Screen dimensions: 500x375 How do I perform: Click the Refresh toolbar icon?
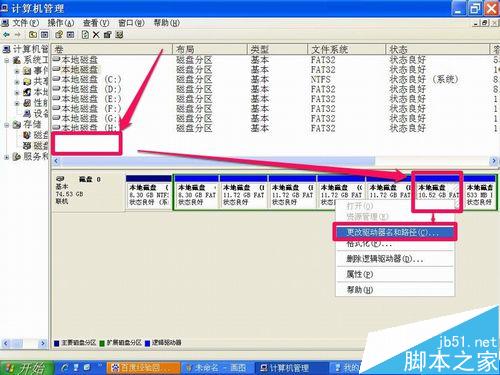85,34
